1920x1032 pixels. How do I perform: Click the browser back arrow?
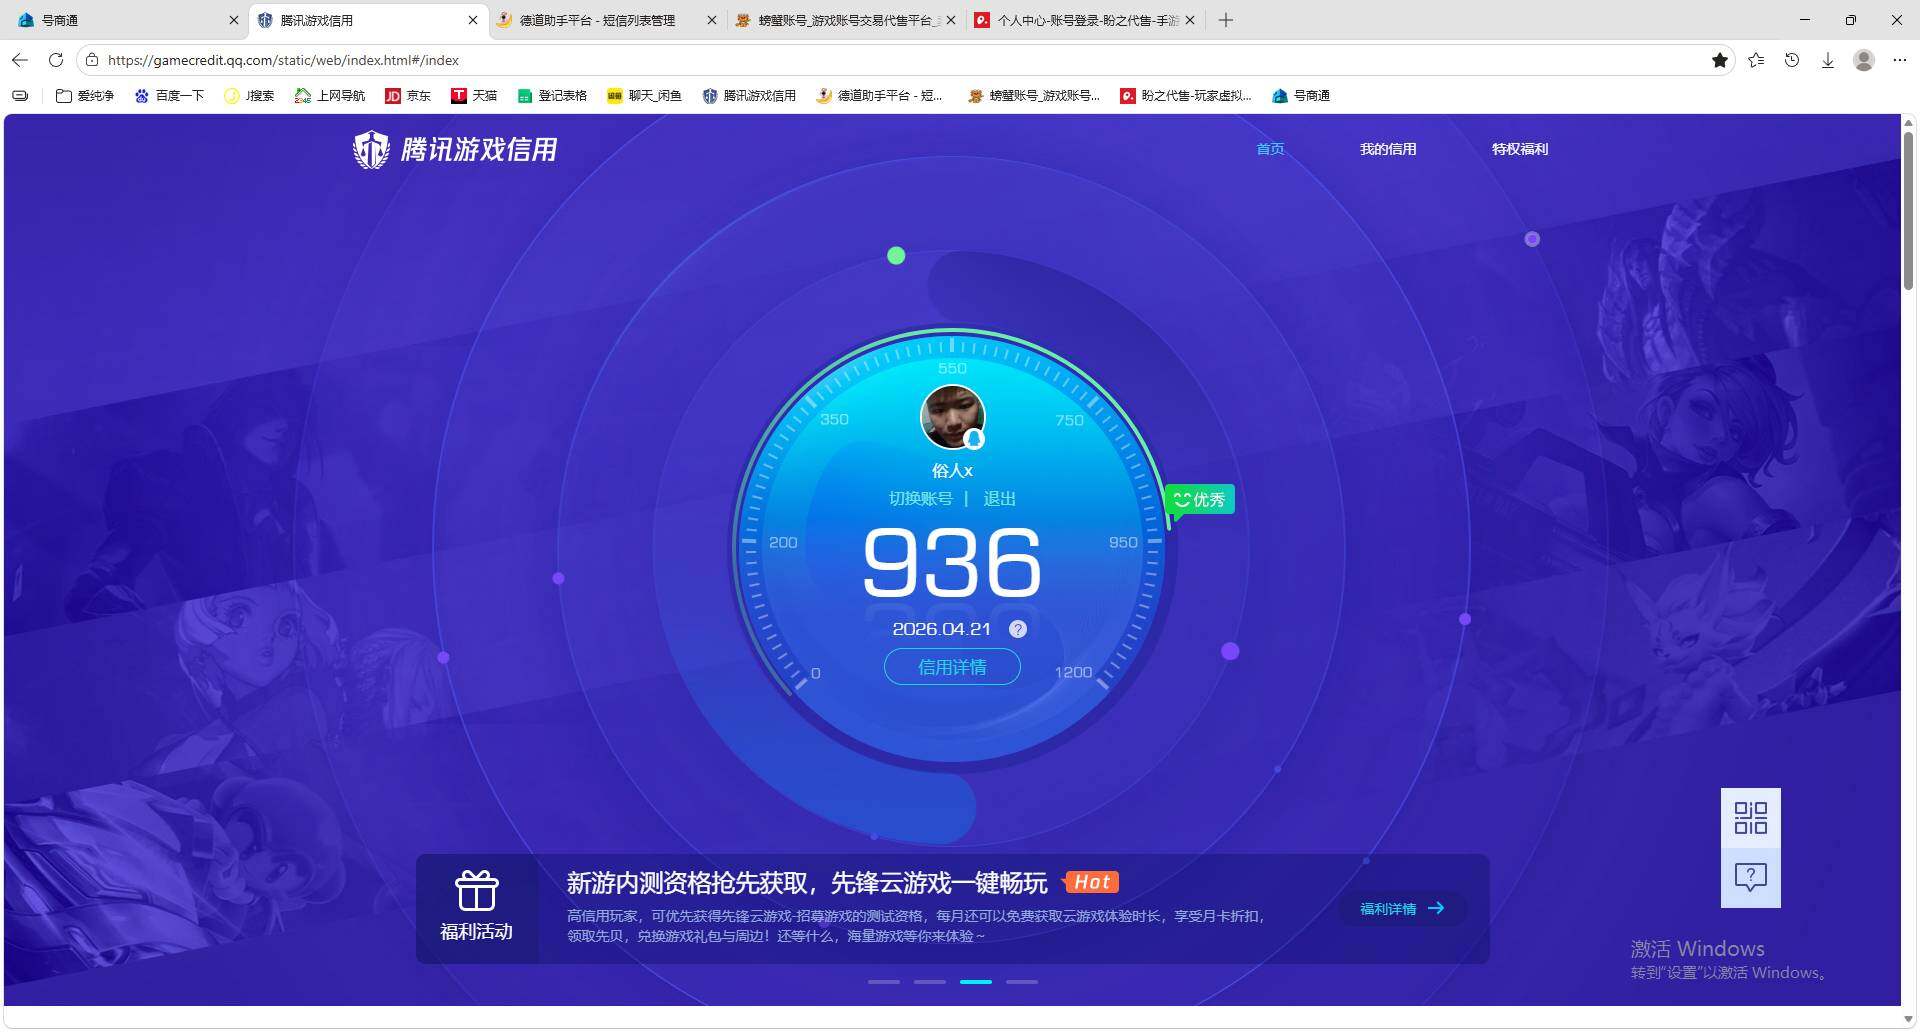pyautogui.click(x=20, y=60)
